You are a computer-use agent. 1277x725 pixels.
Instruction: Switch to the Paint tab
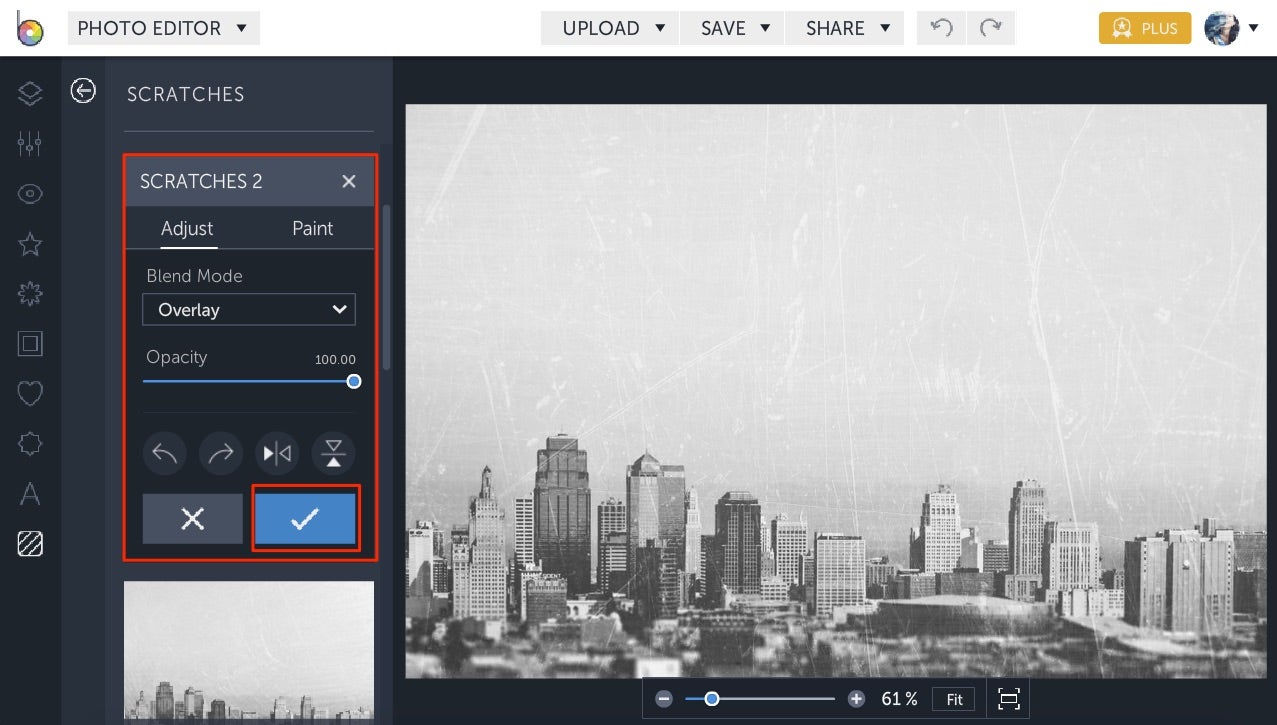coord(312,228)
